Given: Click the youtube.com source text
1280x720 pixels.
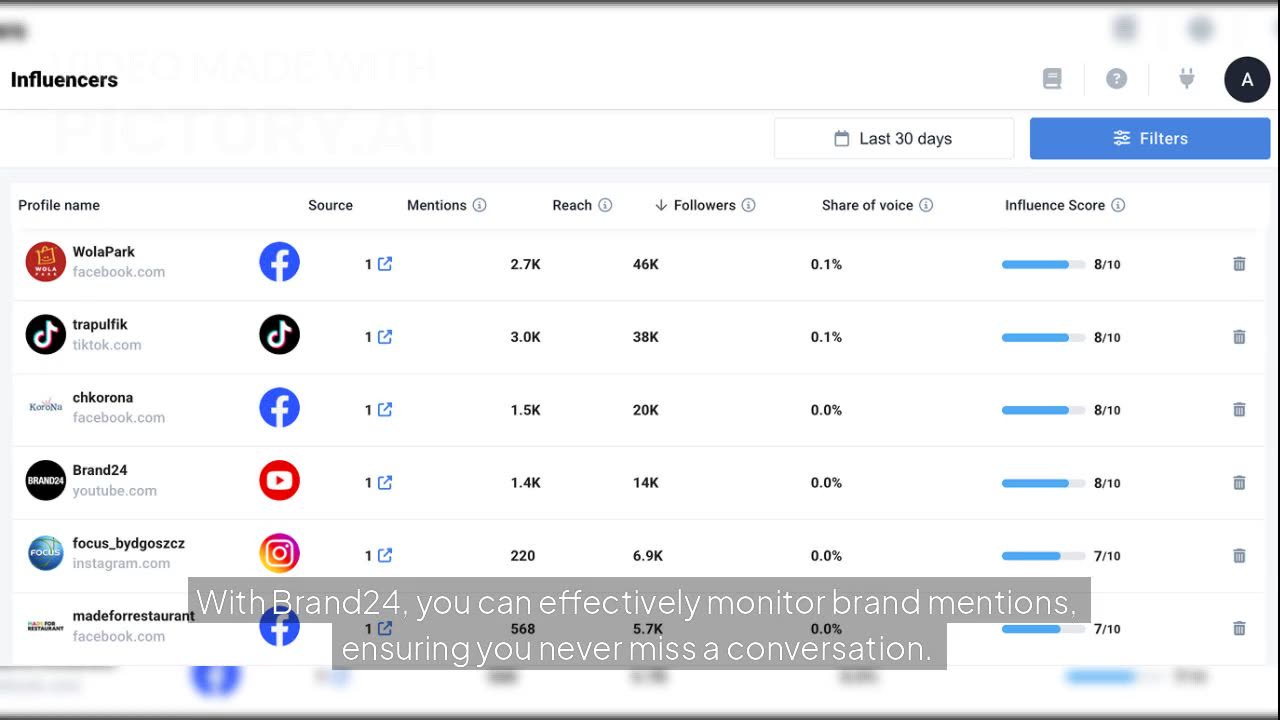Looking at the screenshot, I should 114,491.
